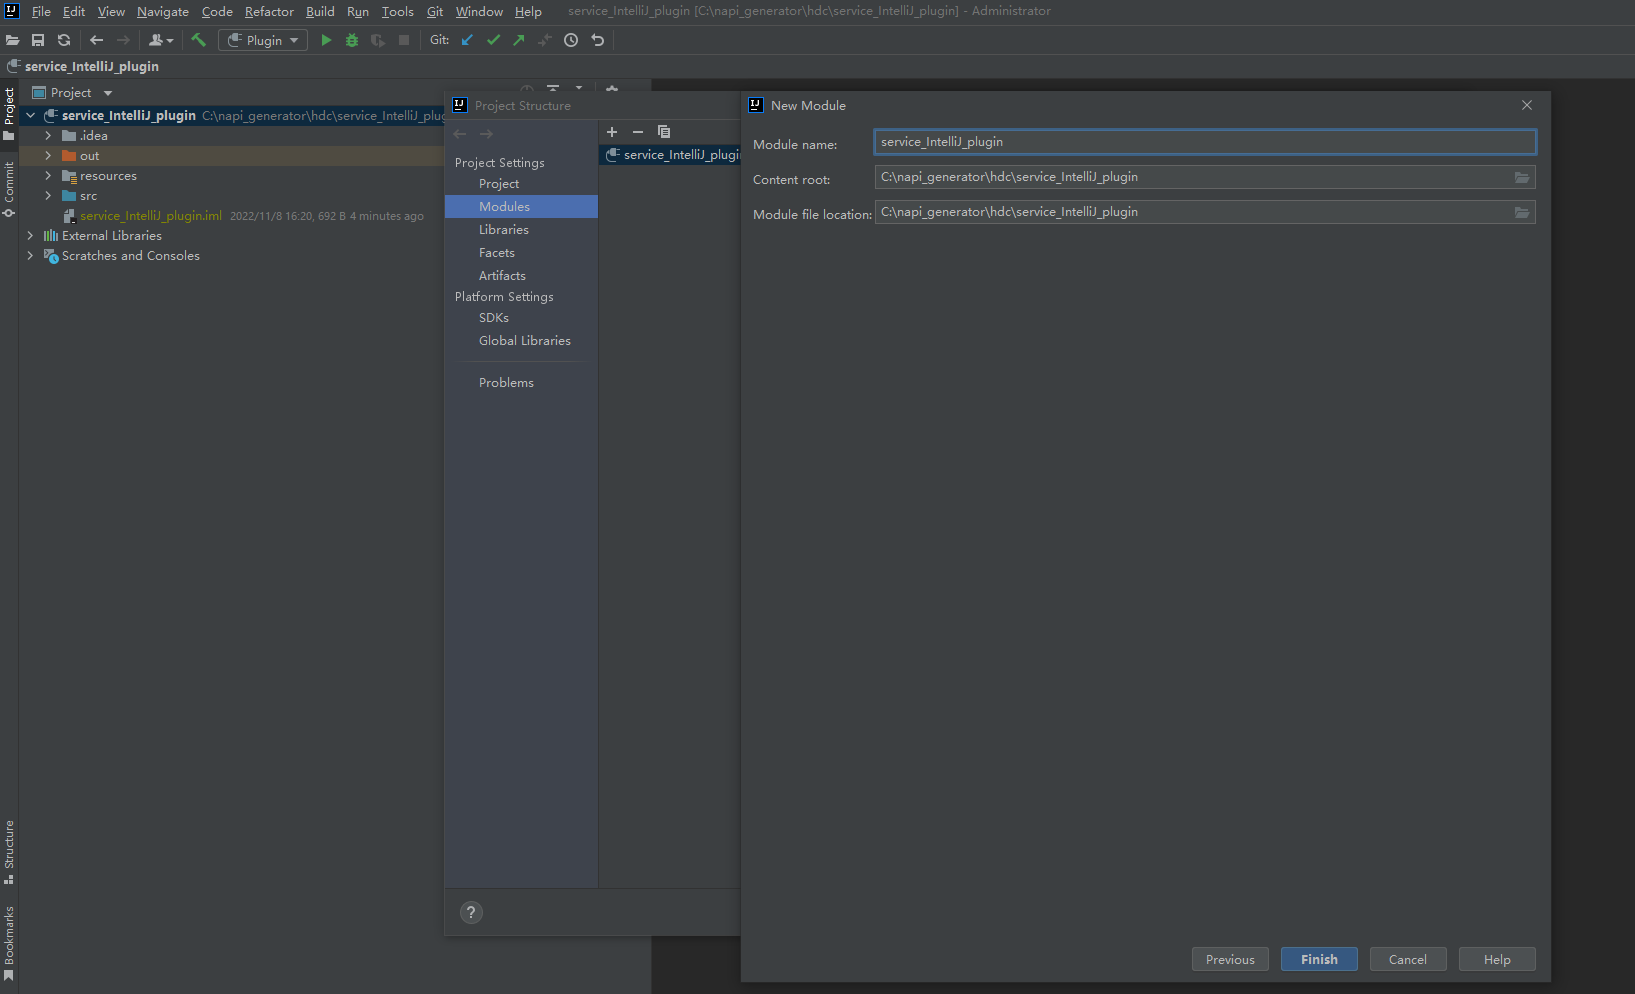Browse for Module file location icon
Image resolution: width=1635 pixels, height=994 pixels.
coord(1522,212)
